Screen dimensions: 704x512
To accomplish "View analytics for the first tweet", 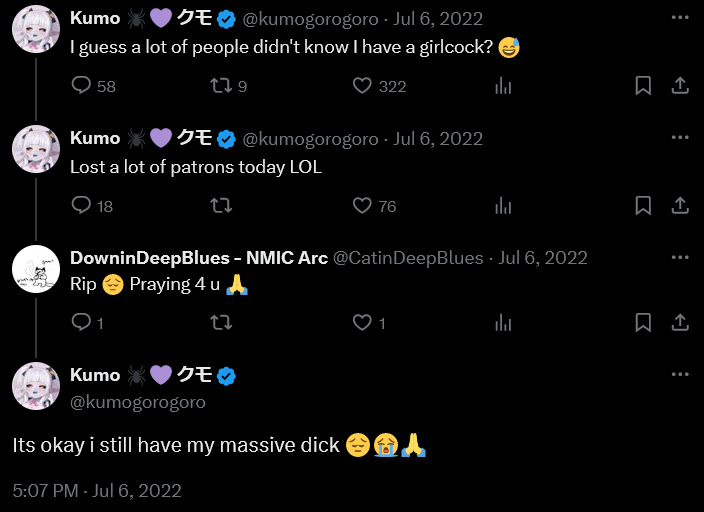I will (503, 85).
